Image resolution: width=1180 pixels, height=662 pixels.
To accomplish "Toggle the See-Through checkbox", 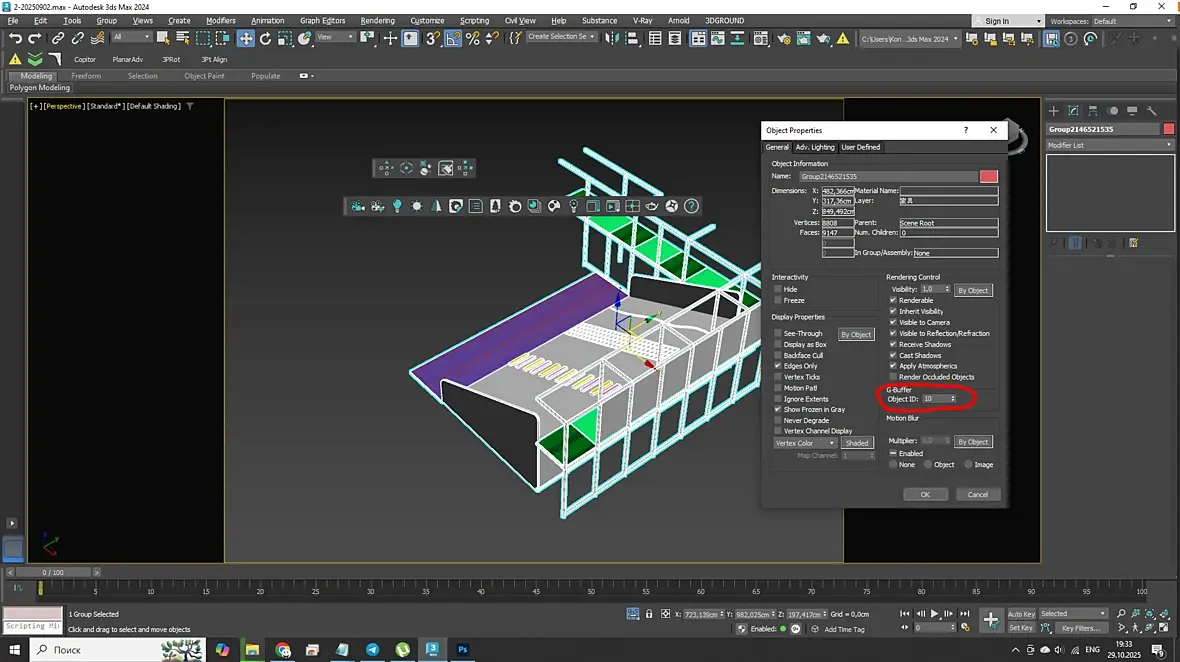I will [x=778, y=334].
